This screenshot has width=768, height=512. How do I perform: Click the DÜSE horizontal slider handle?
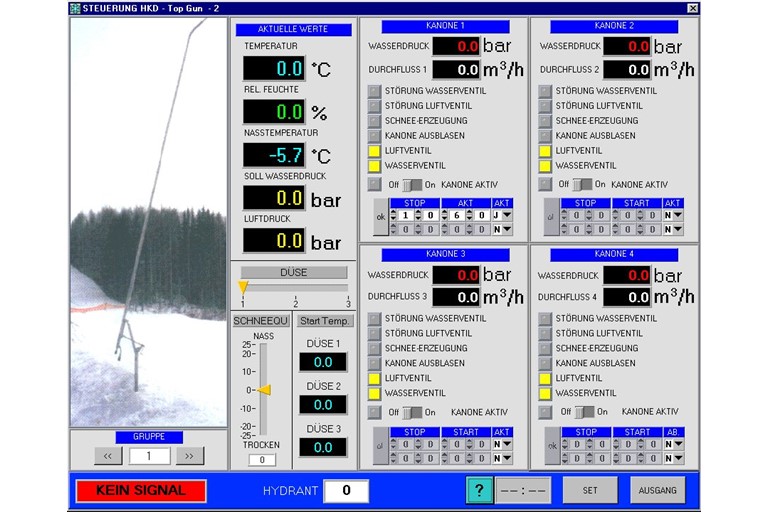tap(242, 288)
